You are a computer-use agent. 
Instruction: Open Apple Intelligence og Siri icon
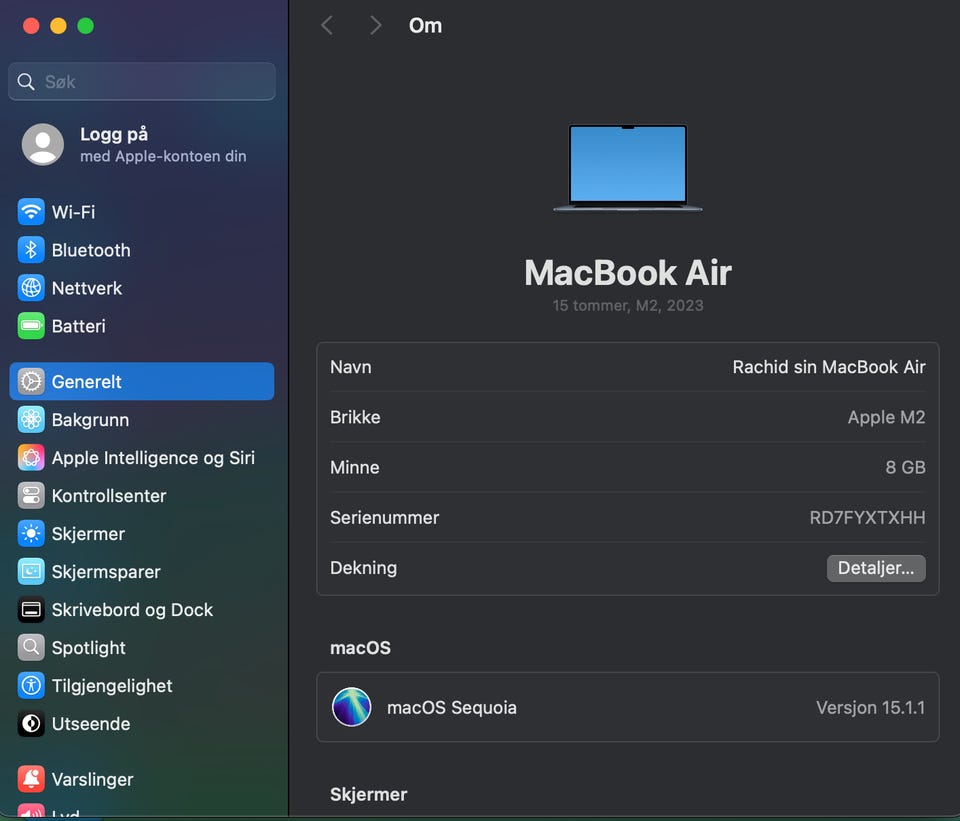[x=31, y=458]
